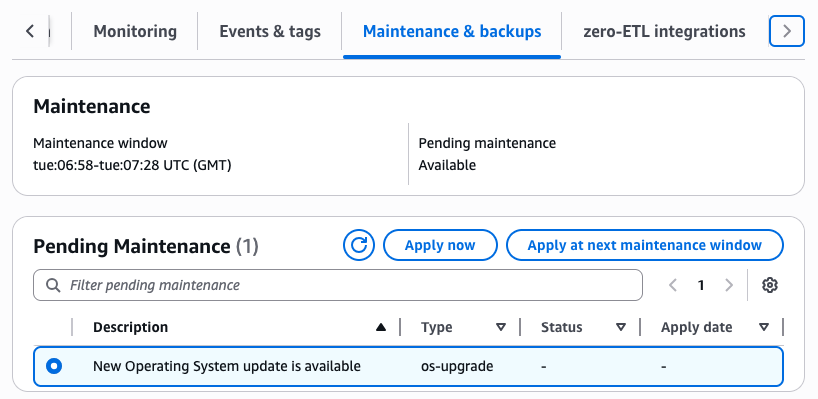This screenshot has height=399, width=818.
Task: Click the Pending Maintenance (1) heading
Action: tap(146, 246)
